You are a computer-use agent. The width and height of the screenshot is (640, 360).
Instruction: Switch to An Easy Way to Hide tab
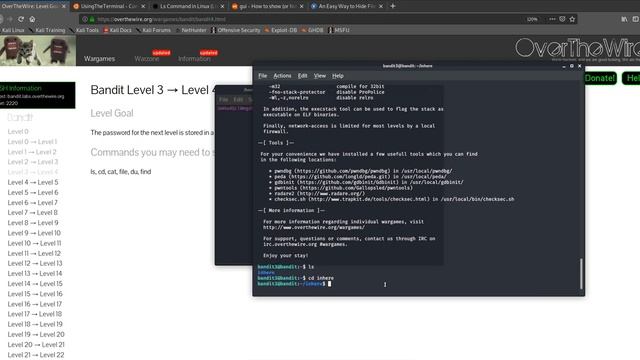[347, 6]
